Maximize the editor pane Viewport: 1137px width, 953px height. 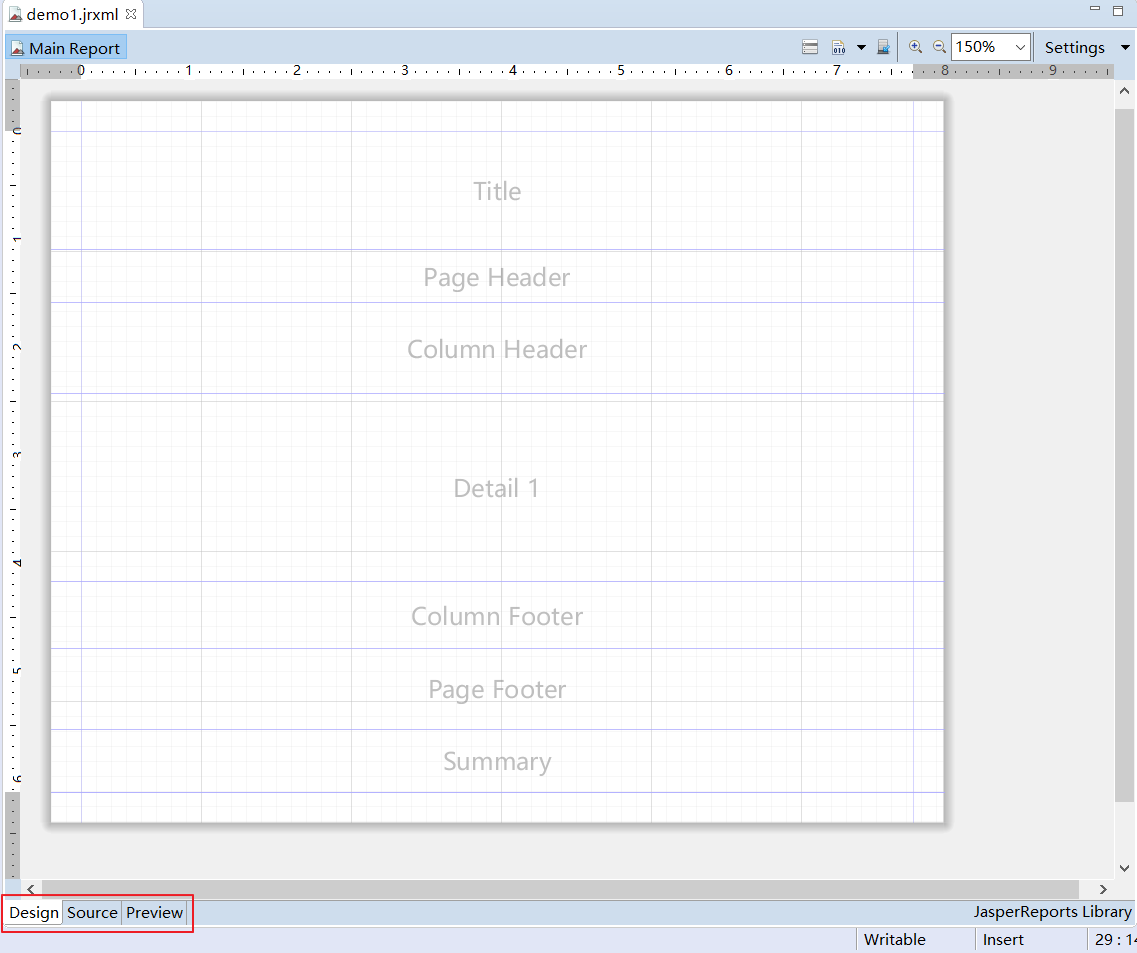(1118, 11)
